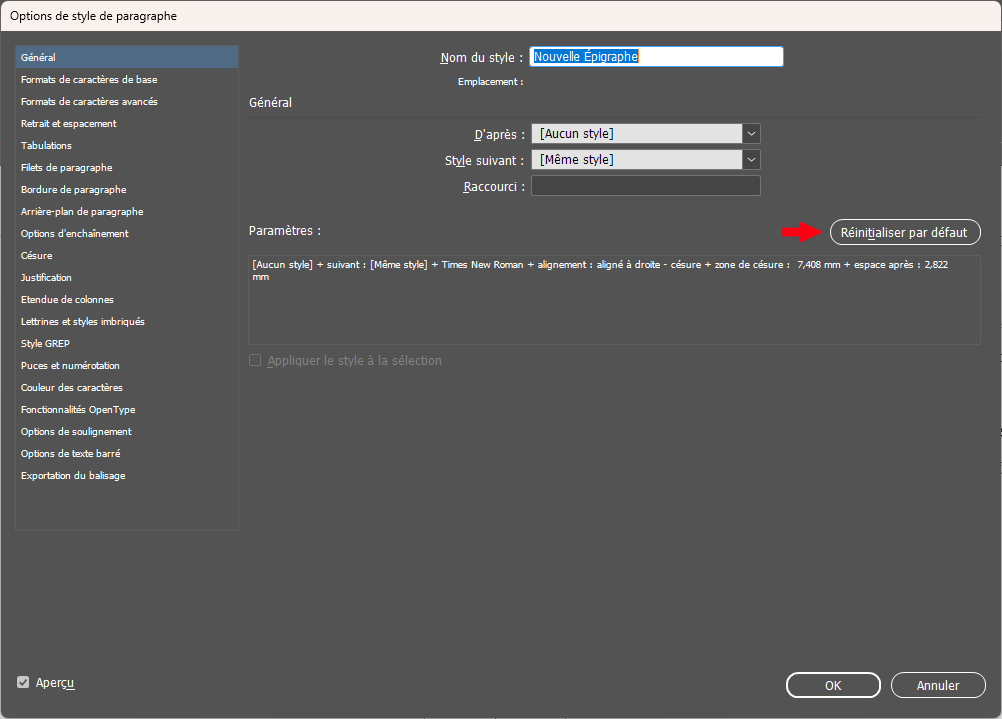Open Puces et numérotation settings
The height and width of the screenshot is (719, 1002).
click(70, 365)
